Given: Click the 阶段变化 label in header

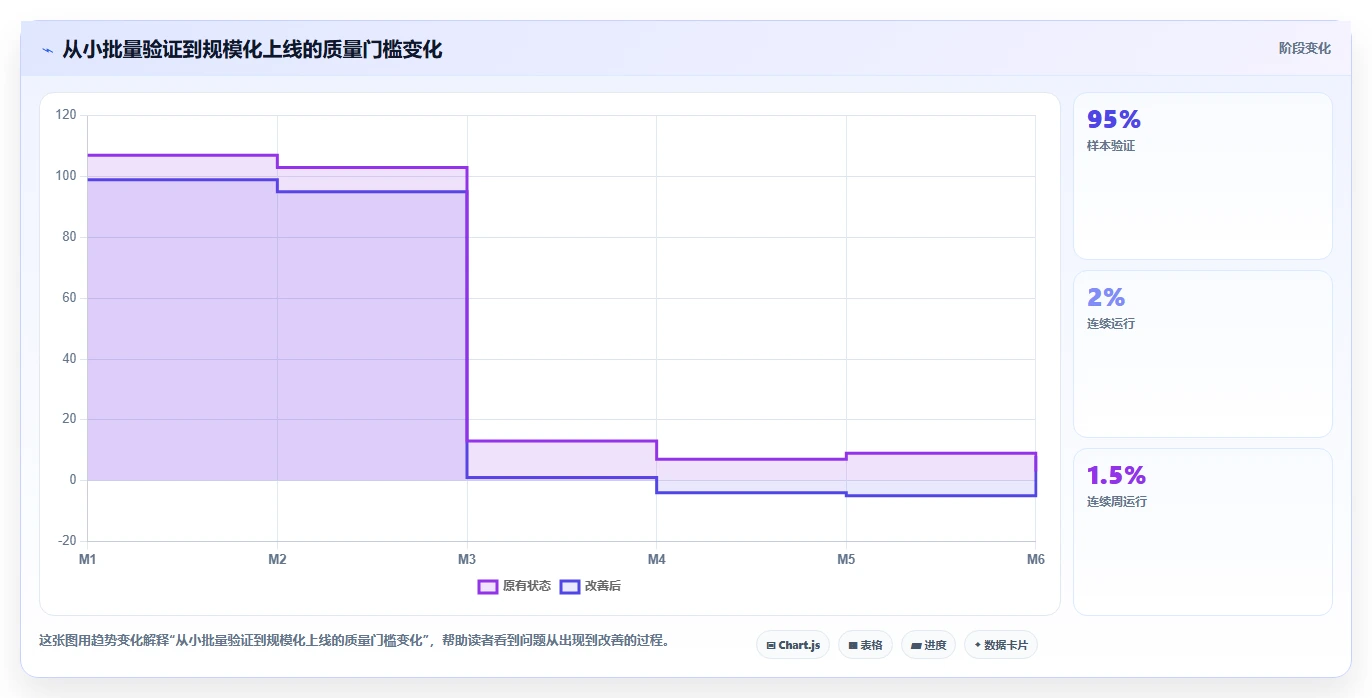Looking at the screenshot, I should [x=1304, y=48].
